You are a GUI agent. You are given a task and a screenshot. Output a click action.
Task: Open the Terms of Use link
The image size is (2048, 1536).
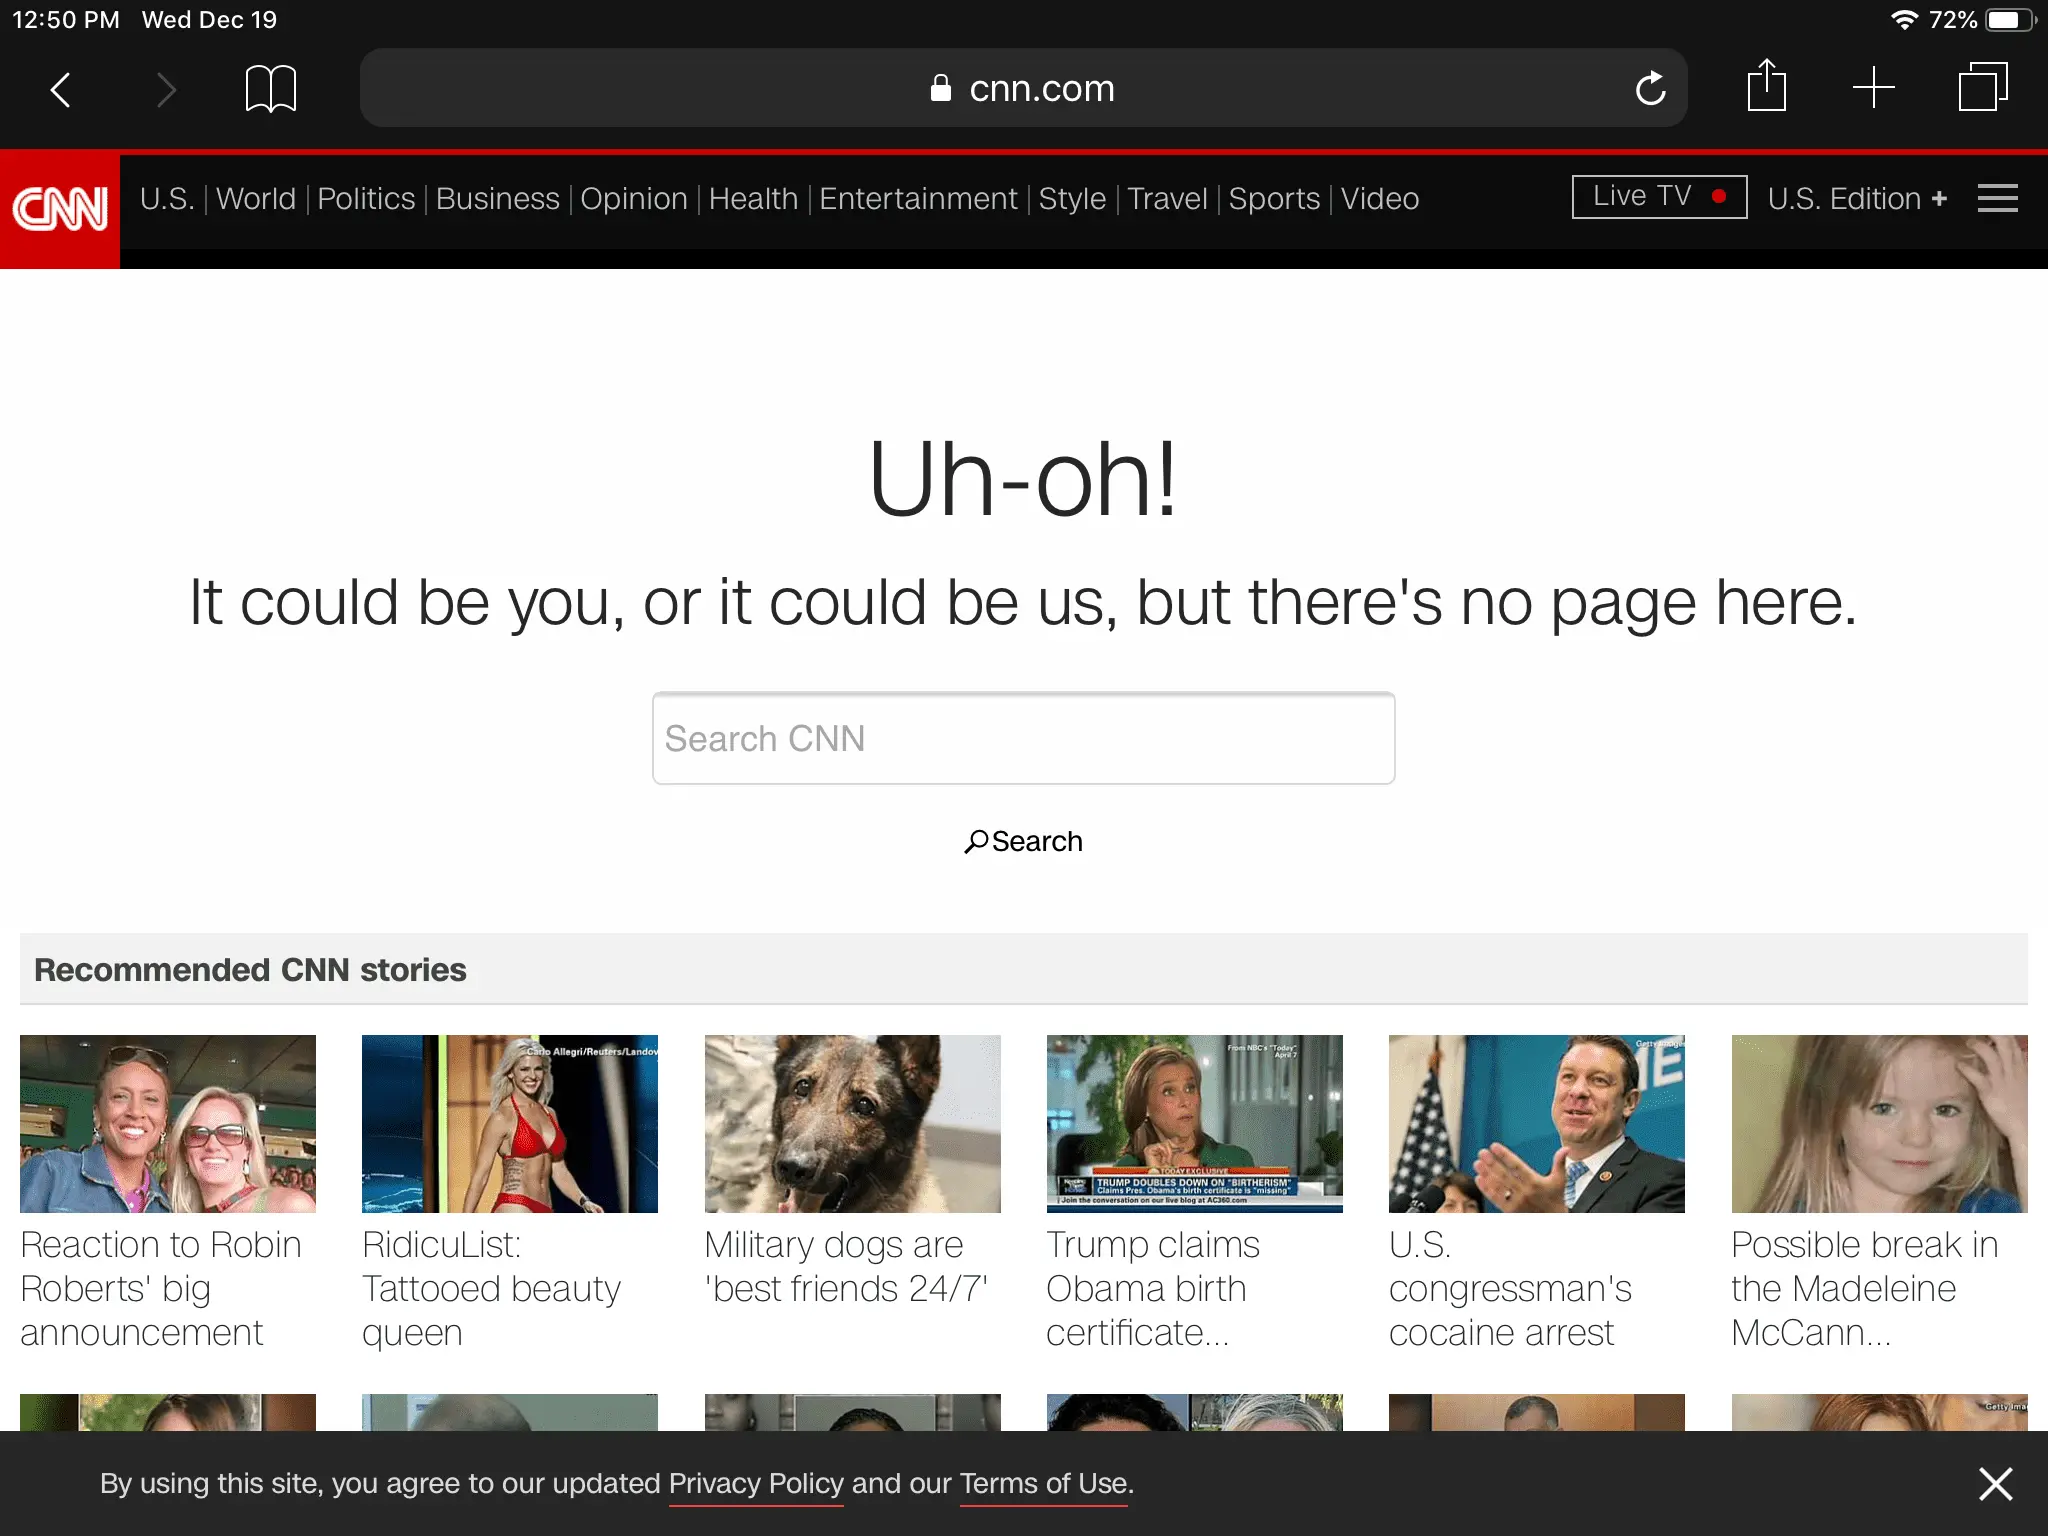pyautogui.click(x=1044, y=1484)
